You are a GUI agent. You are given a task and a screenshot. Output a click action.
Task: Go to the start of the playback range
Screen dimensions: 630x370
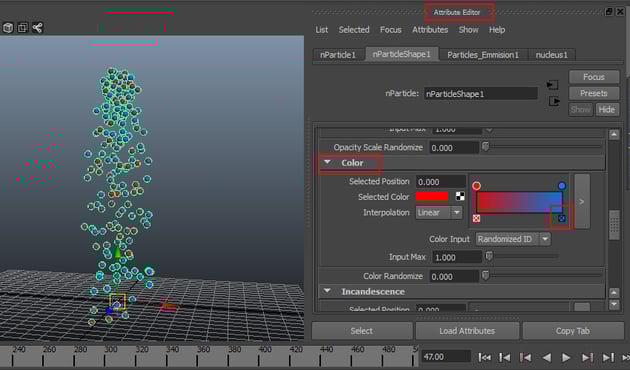pyautogui.click(x=485, y=357)
